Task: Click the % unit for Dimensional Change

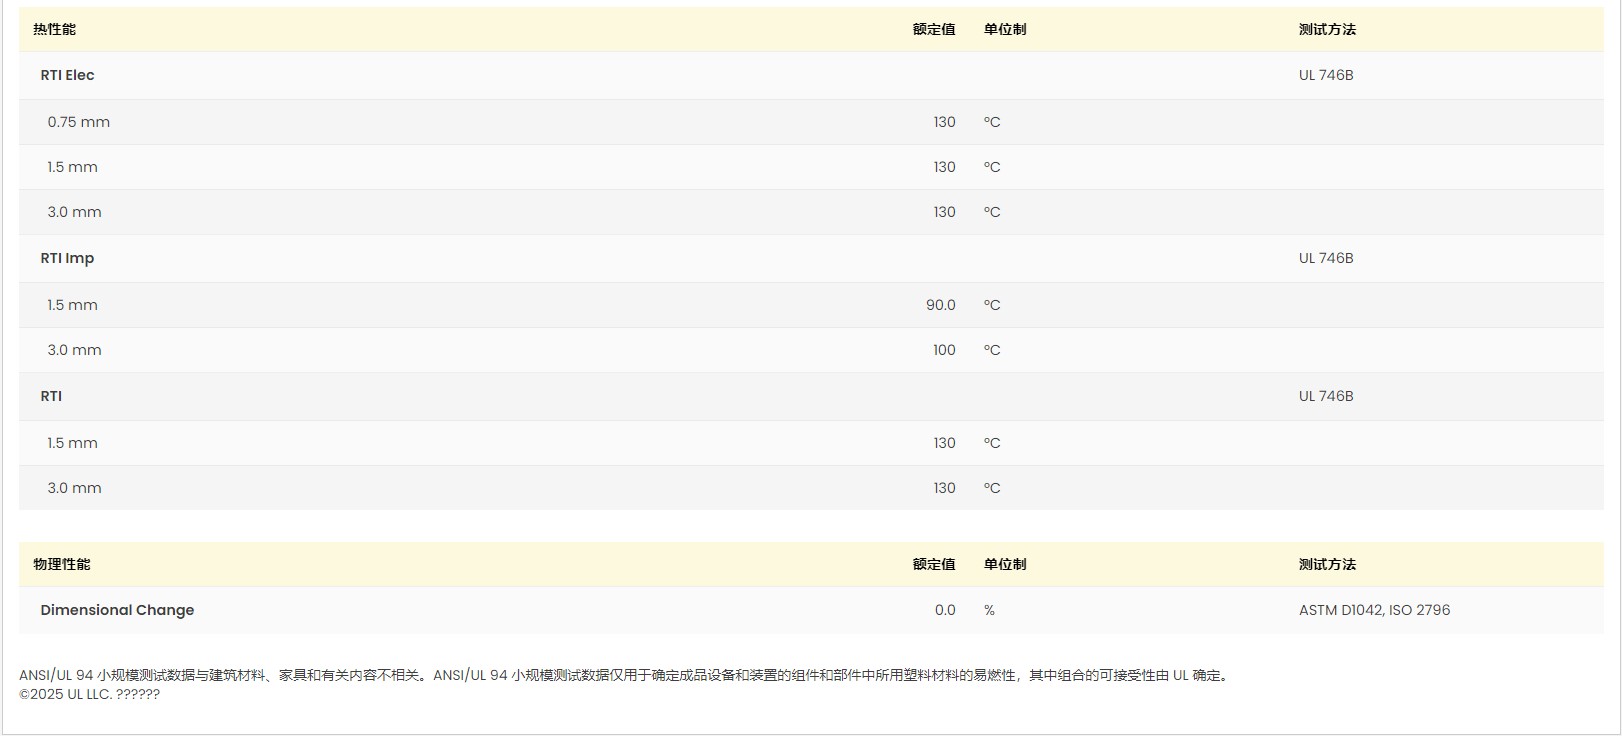Action: click(x=989, y=611)
